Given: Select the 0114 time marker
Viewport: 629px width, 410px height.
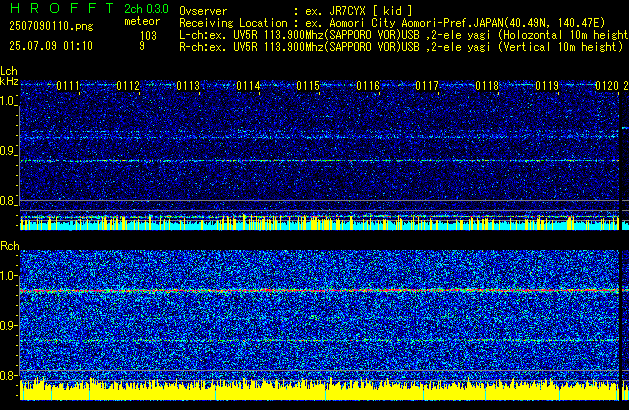Looking at the screenshot, I should (x=248, y=86).
